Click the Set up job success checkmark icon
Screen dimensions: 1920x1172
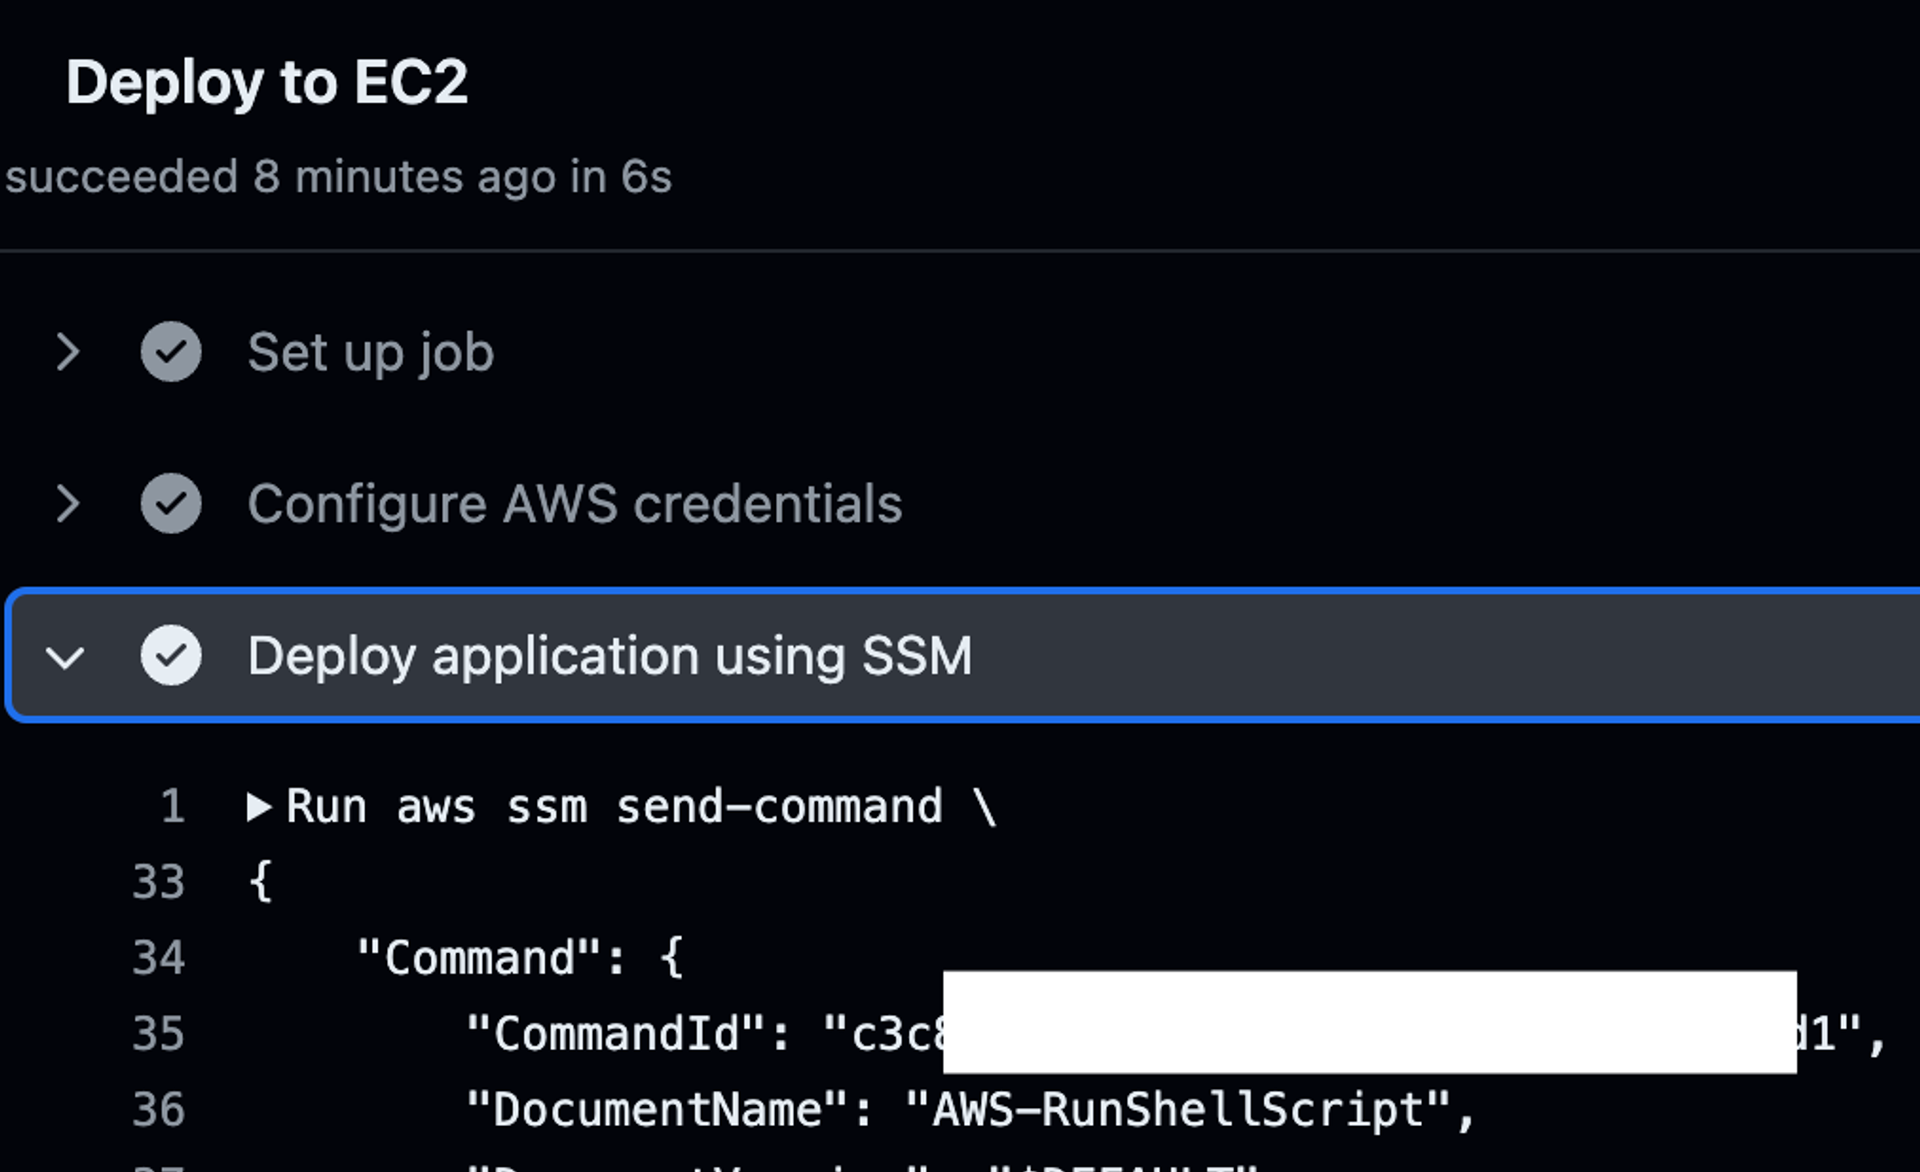tap(171, 352)
